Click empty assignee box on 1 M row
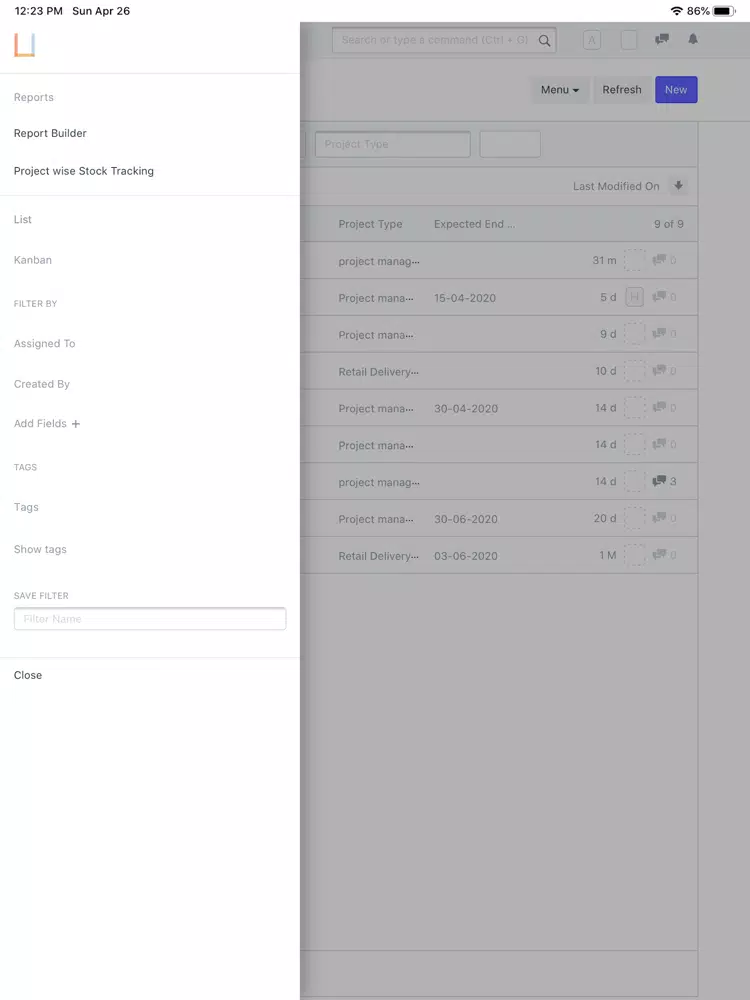The image size is (750, 1000). click(635, 555)
